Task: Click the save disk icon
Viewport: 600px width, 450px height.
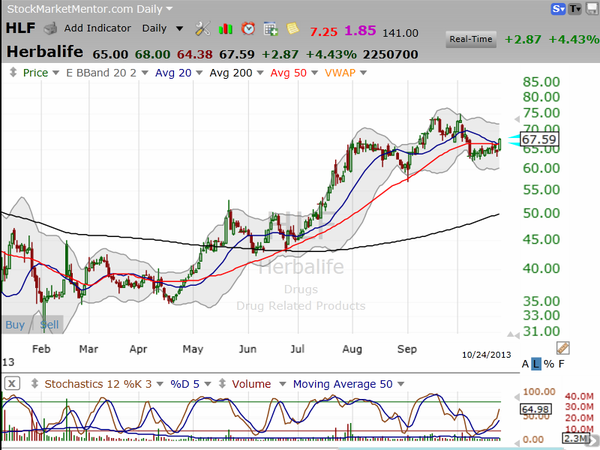Action: [592, 9]
